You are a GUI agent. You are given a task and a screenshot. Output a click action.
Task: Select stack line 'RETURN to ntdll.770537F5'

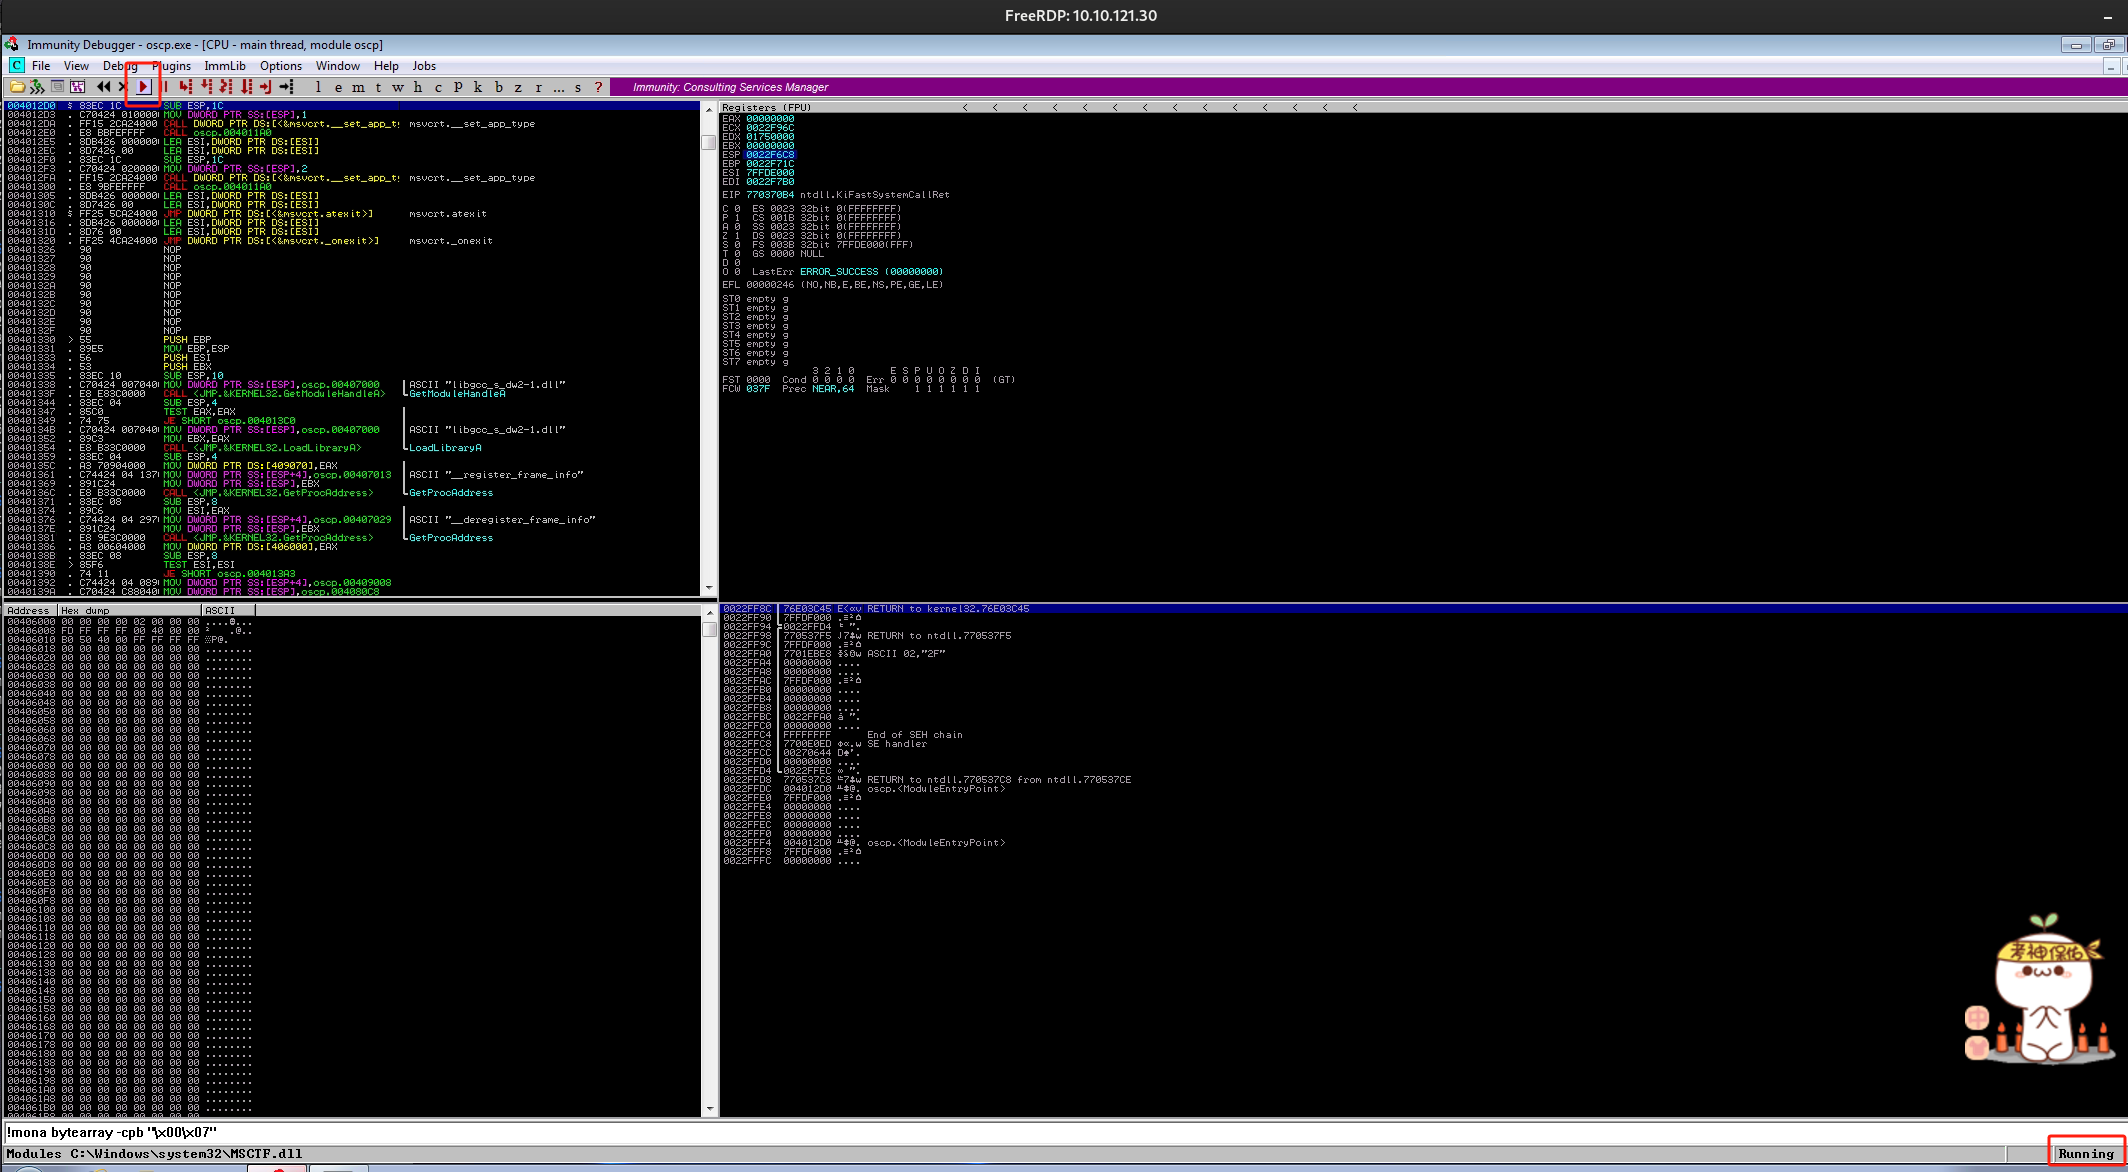pyautogui.click(x=939, y=636)
